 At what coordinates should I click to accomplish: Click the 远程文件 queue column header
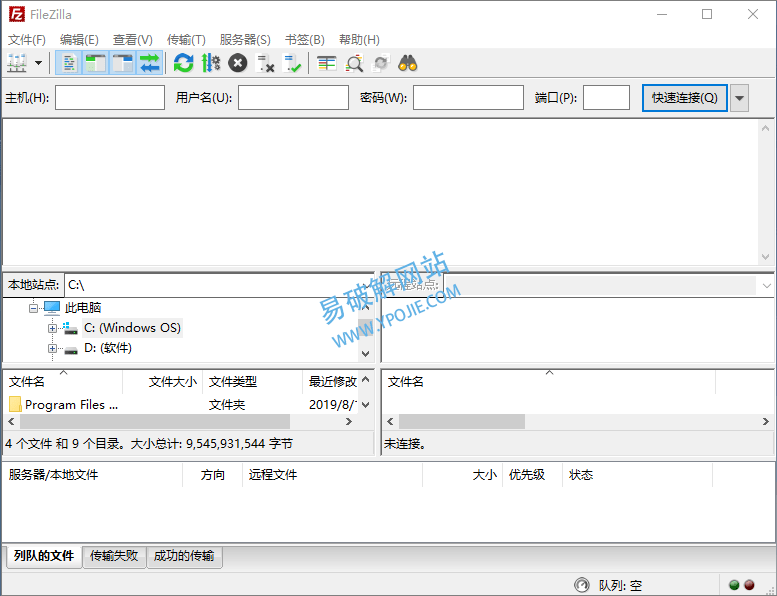click(332, 475)
